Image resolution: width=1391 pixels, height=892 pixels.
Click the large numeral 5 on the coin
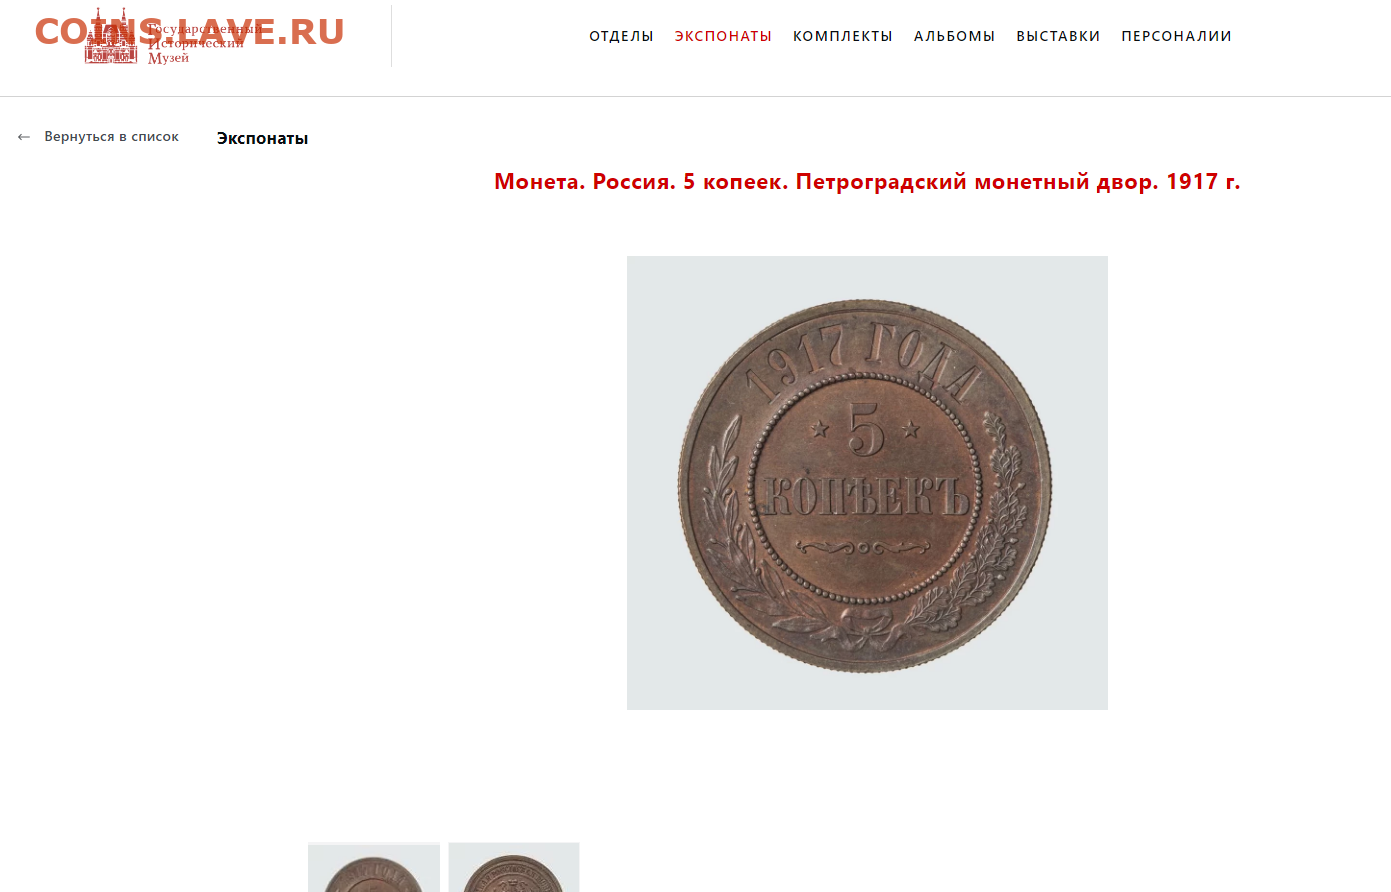(x=866, y=429)
